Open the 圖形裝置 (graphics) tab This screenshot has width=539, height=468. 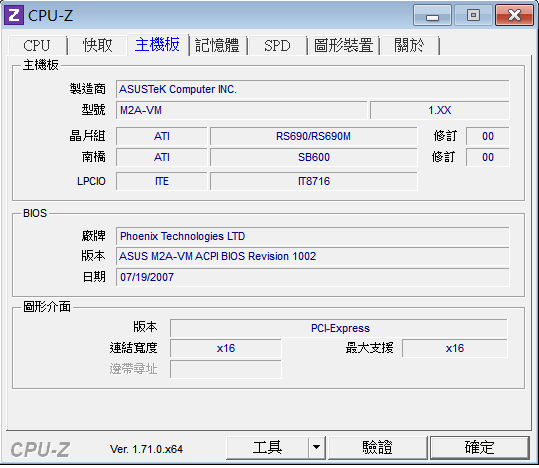pos(343,45)
